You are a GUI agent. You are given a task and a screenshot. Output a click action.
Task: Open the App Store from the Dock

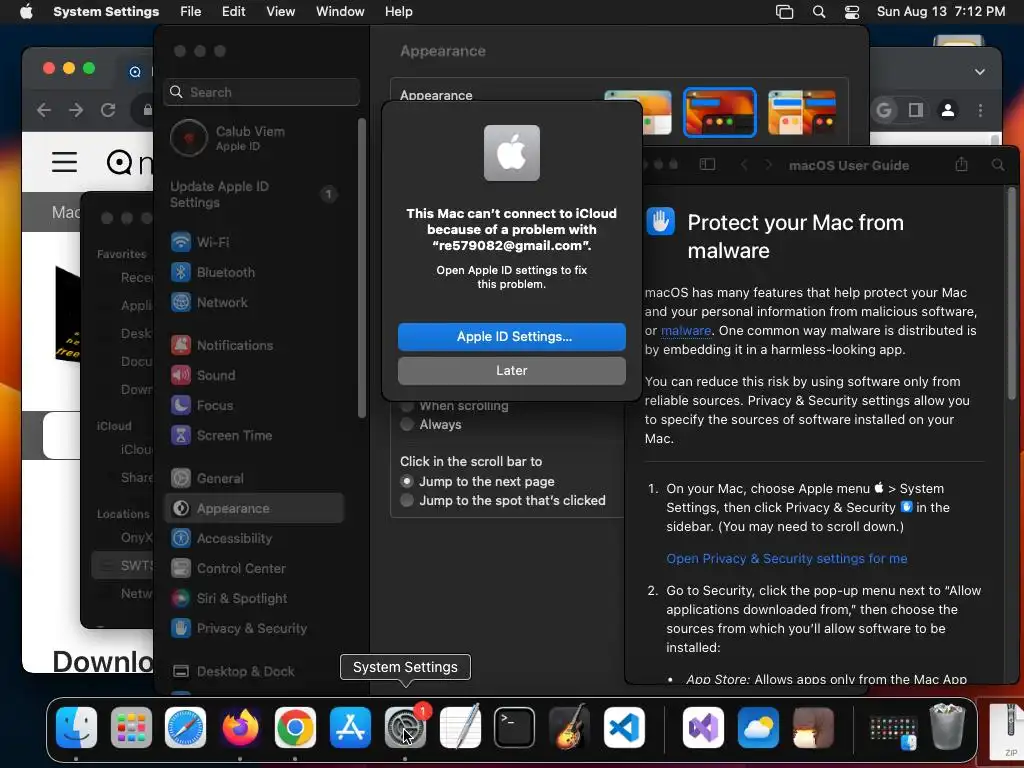[350, 727]
